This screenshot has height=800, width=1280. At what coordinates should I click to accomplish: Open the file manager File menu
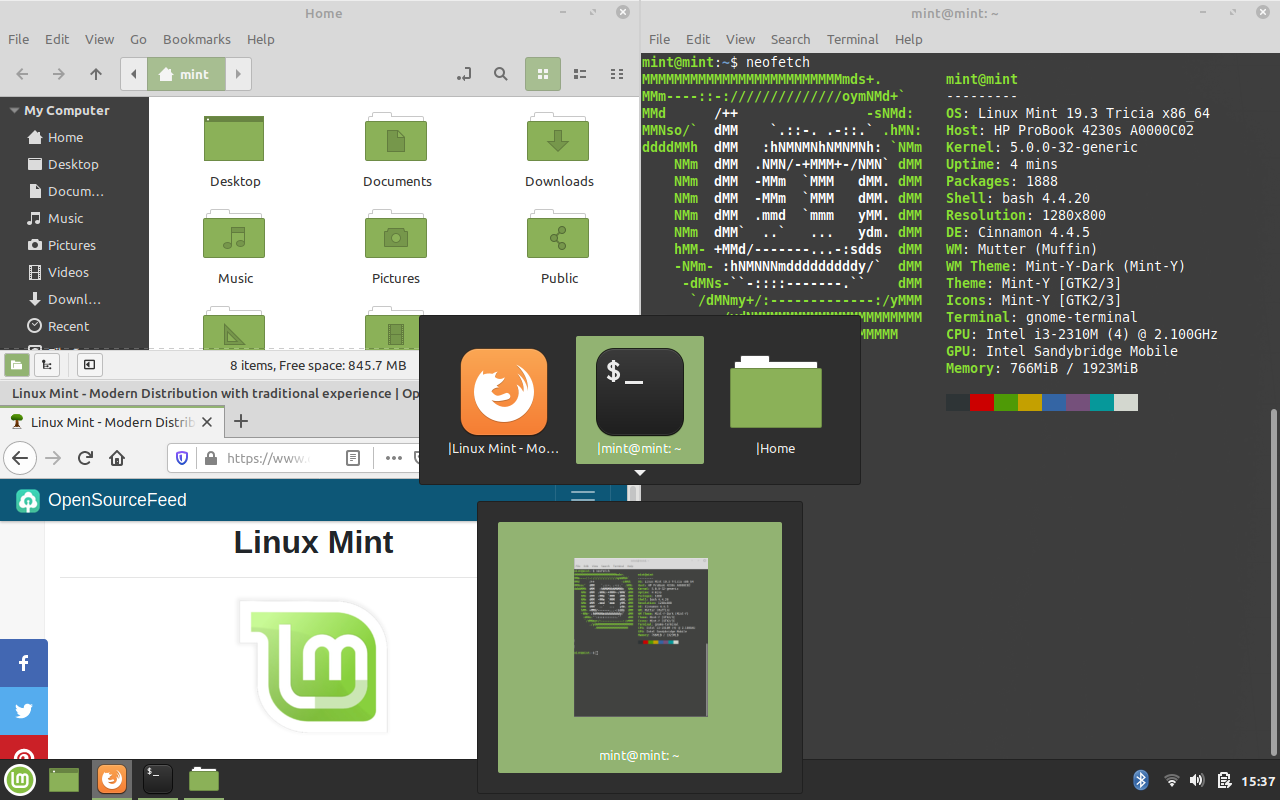18,40
